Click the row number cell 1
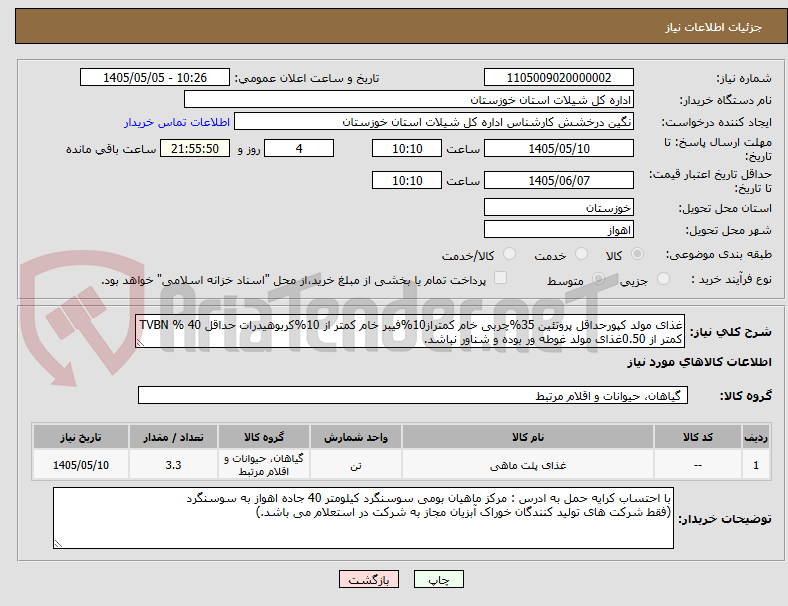 [755, 465]
